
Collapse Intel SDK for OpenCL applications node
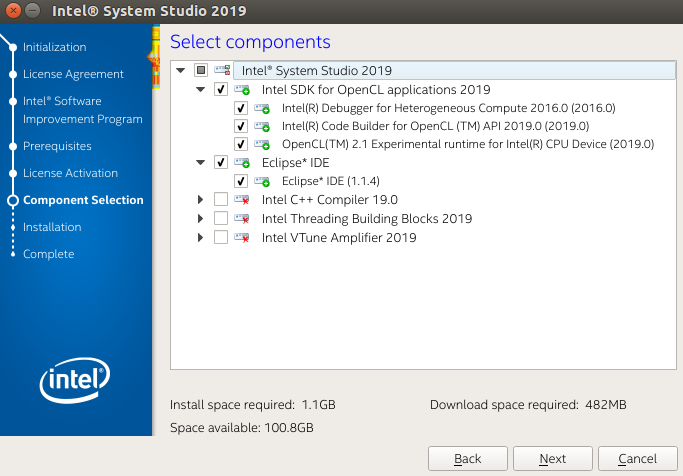[x=200, y=90]
